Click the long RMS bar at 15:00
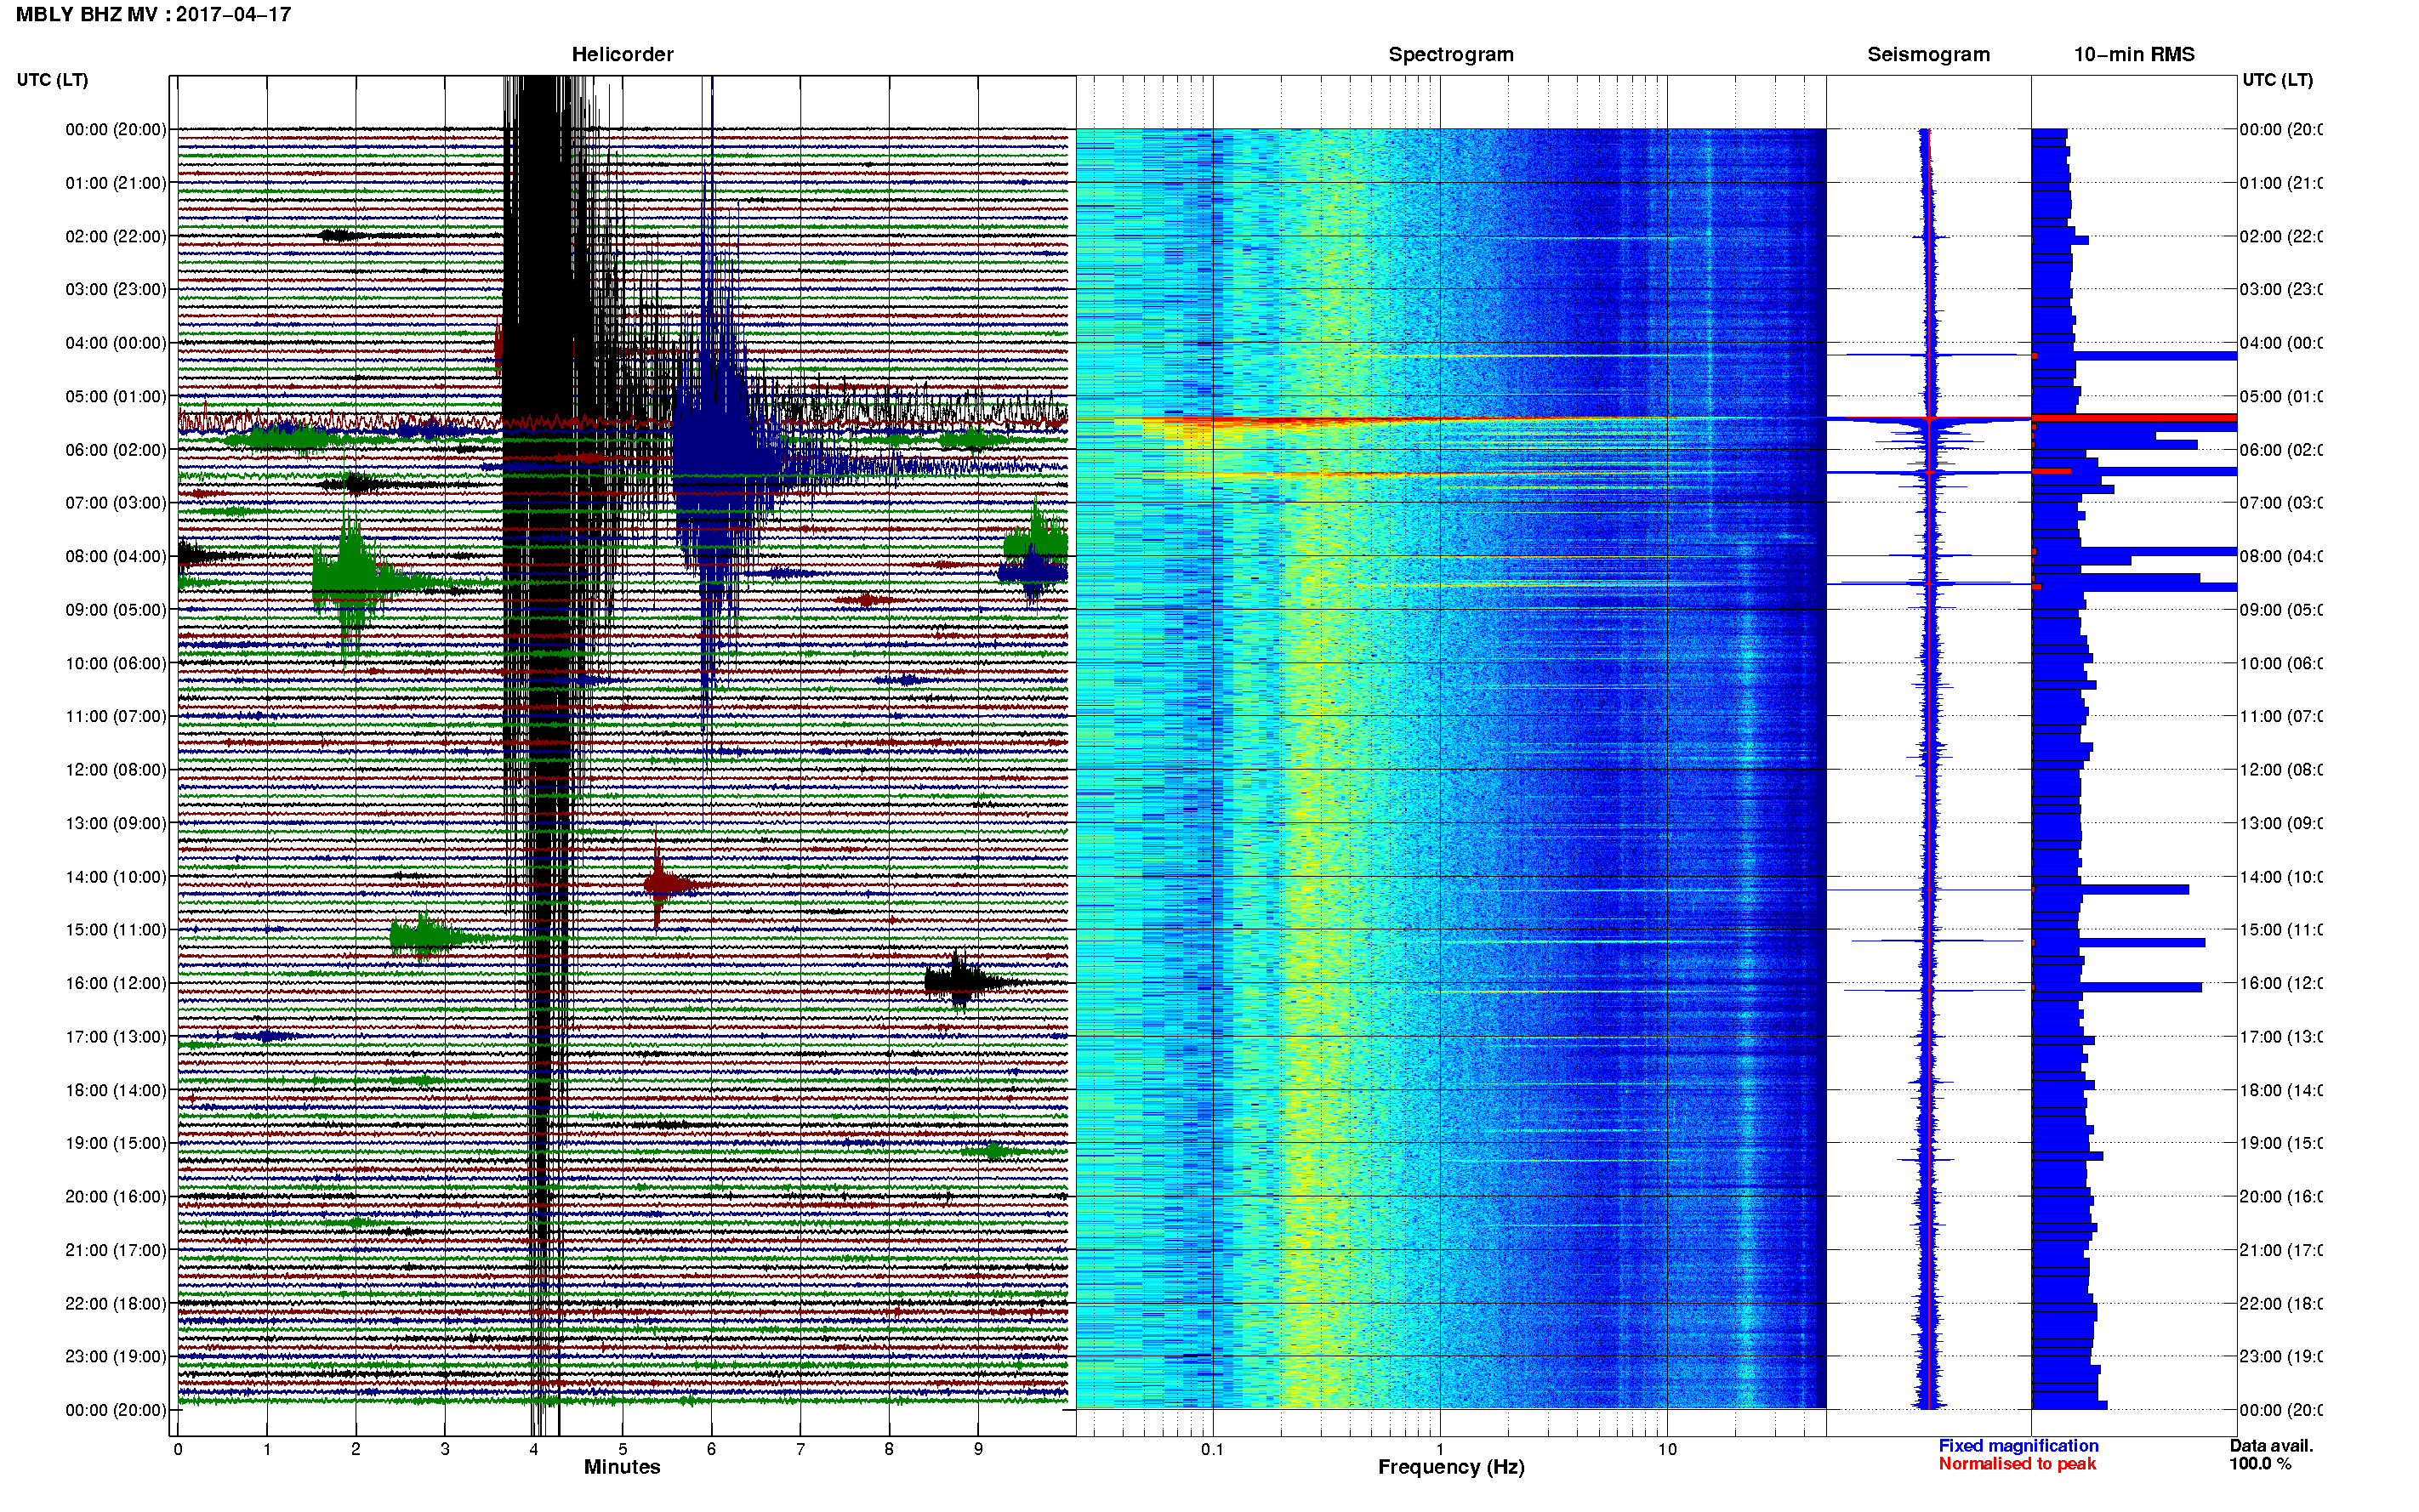The width and height of the screenshot is (2419, 1512). (x=2118, y=943)
